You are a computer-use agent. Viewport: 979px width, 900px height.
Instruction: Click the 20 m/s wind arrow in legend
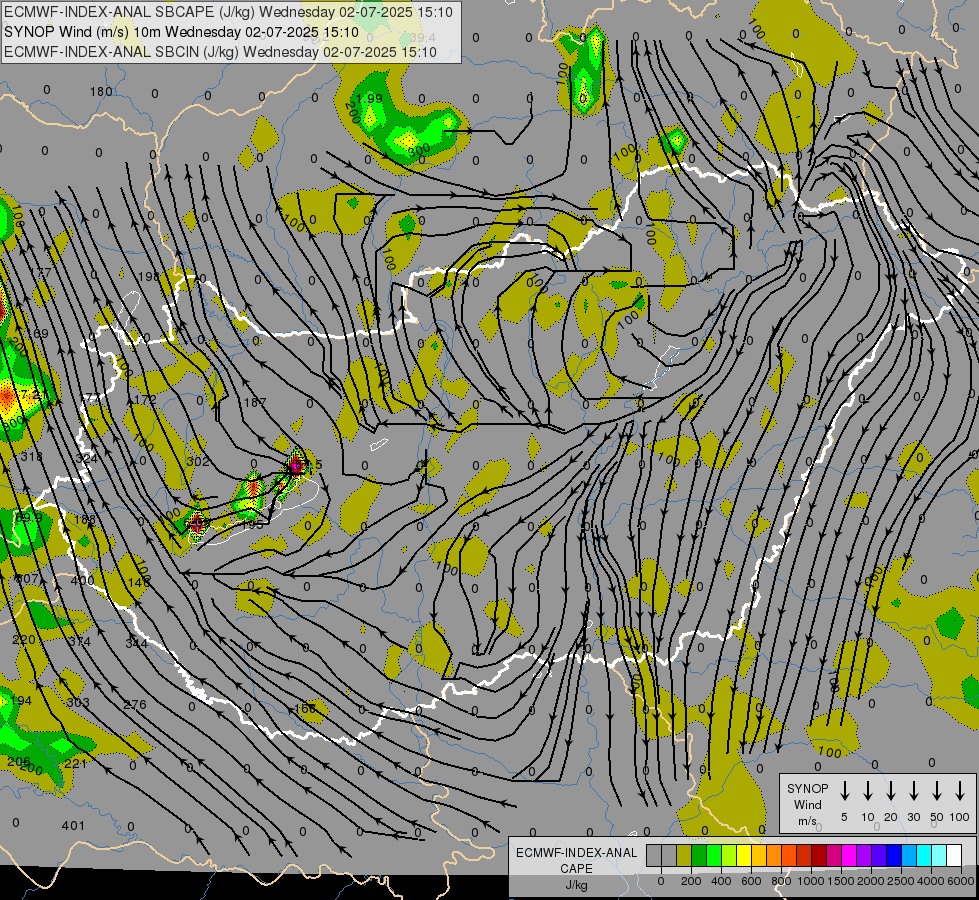[x=891, y=791]
